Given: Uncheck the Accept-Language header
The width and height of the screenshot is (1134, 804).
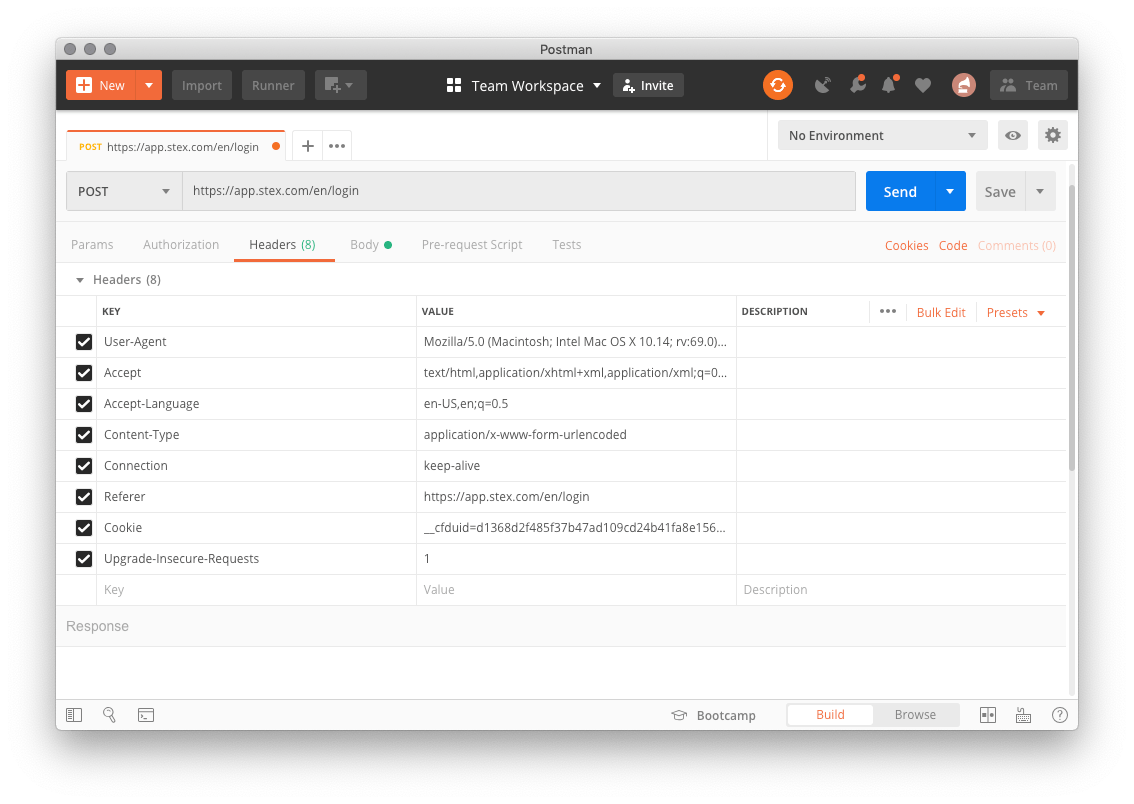Looking at the screenshot, I should (84, 404).
